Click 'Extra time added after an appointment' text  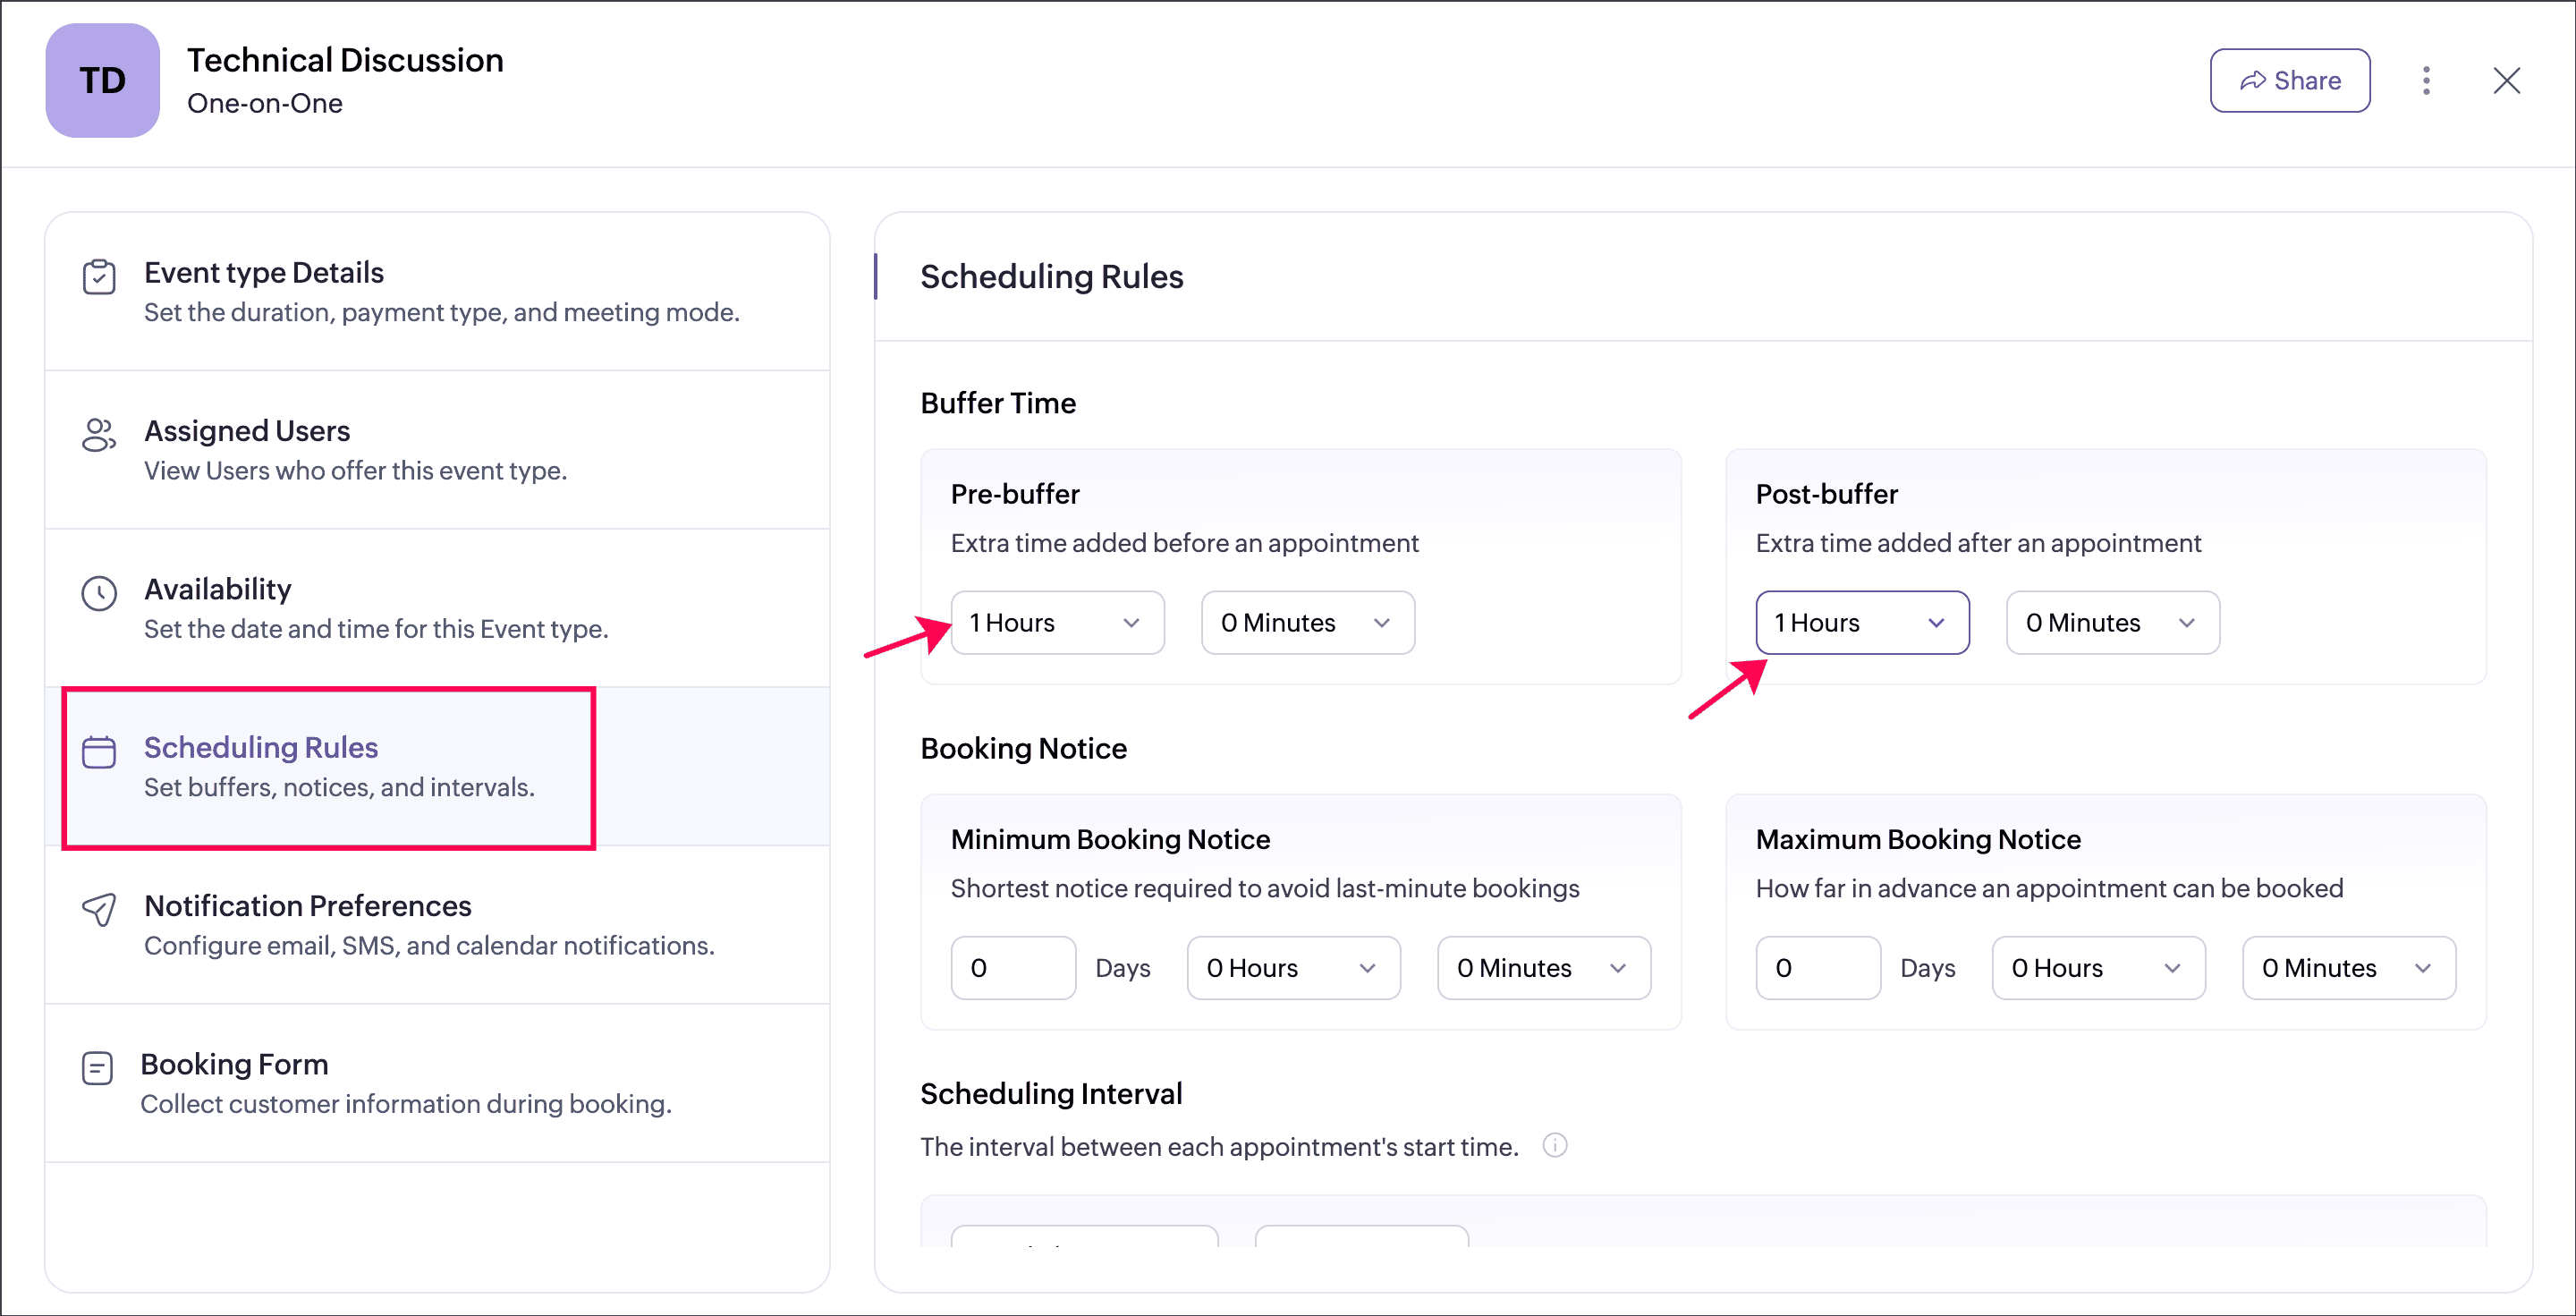click(1978, 543)
